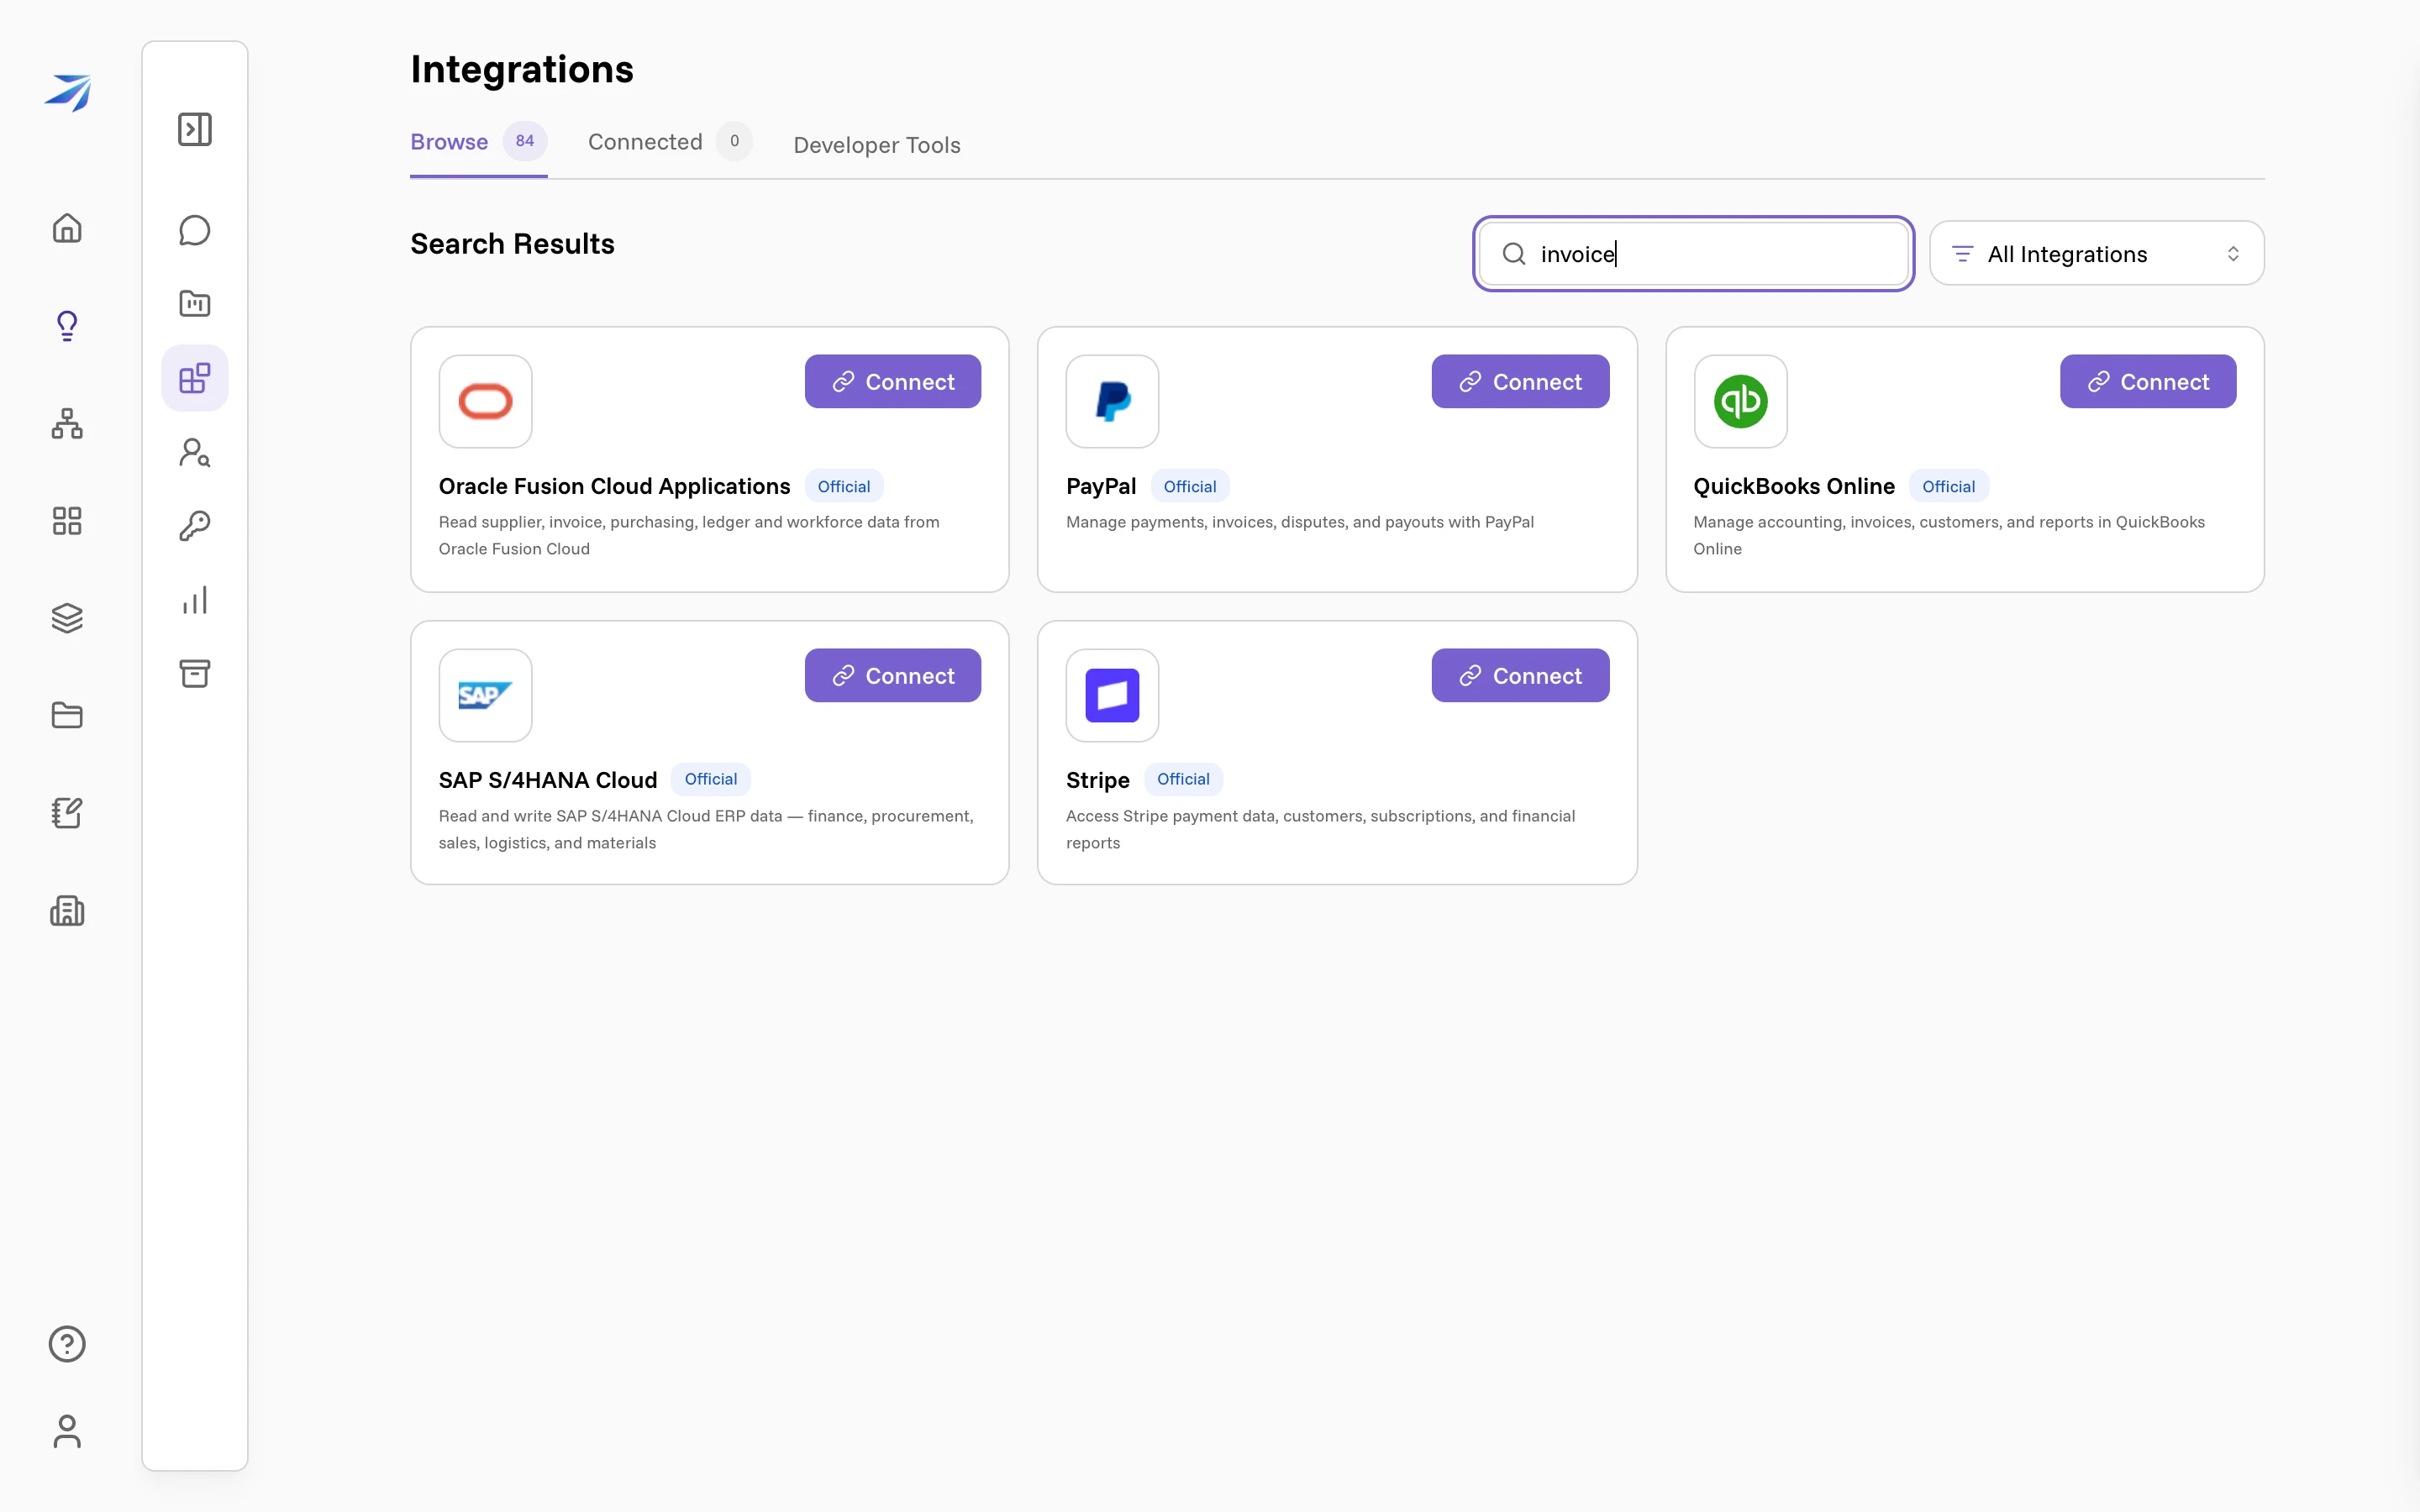
Task: Click the QuickBooks Online card title
Action: (x=1794, y=486)
